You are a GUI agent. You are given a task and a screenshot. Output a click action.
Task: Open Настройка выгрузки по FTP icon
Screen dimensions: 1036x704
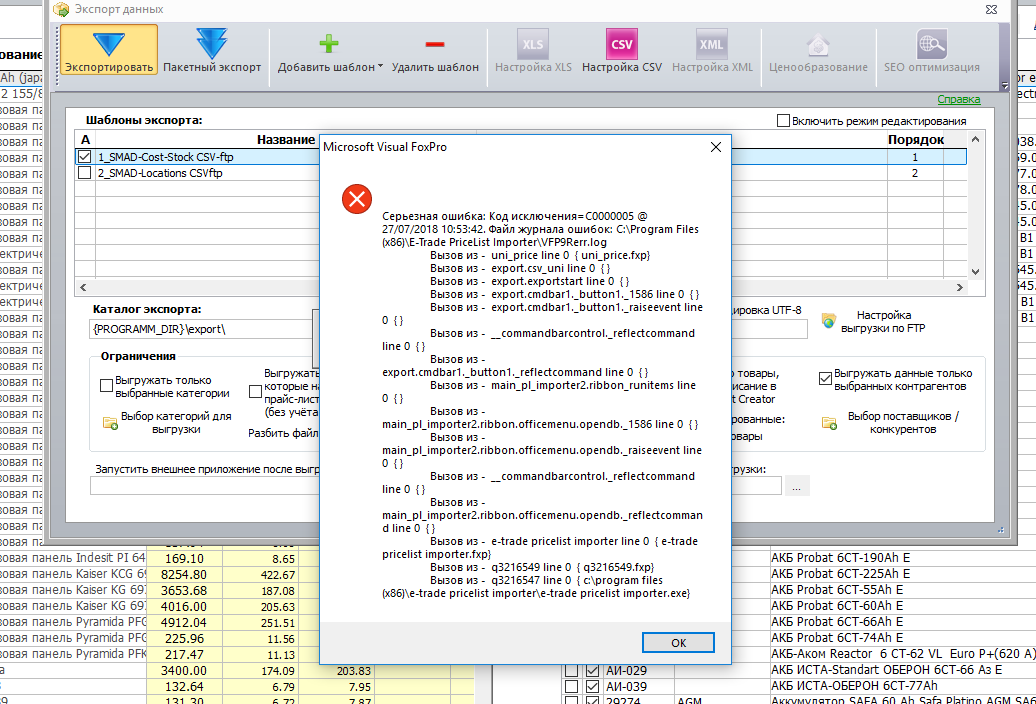(829, 321)
